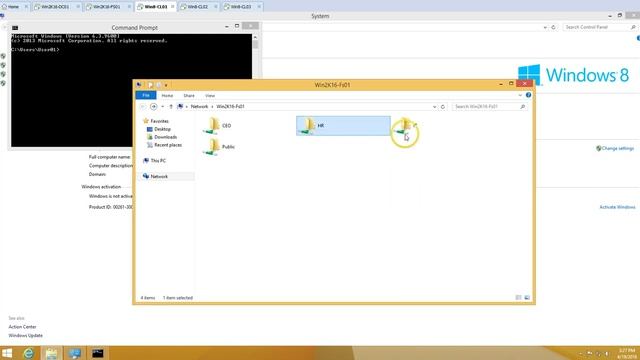Expand System window address dropdown

click(x=545, y=27)
